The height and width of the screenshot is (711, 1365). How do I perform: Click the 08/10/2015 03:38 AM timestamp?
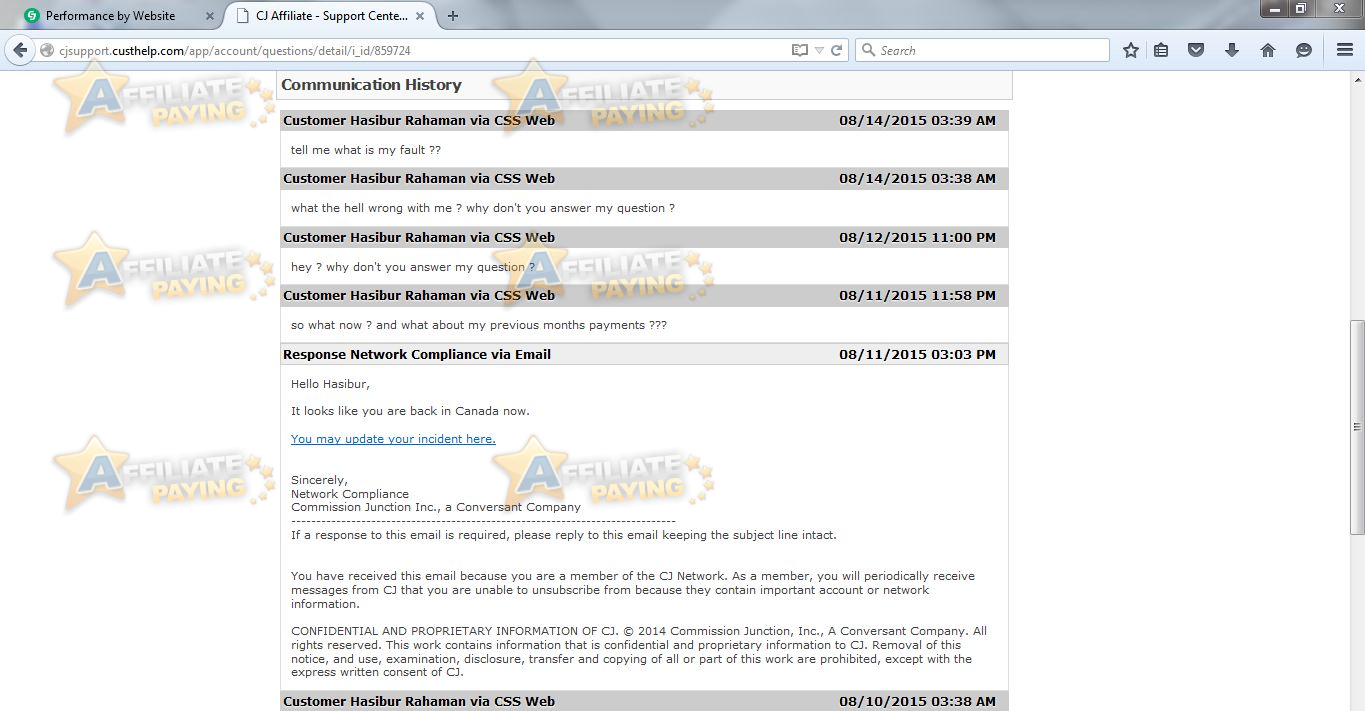[x=917, y=701]
